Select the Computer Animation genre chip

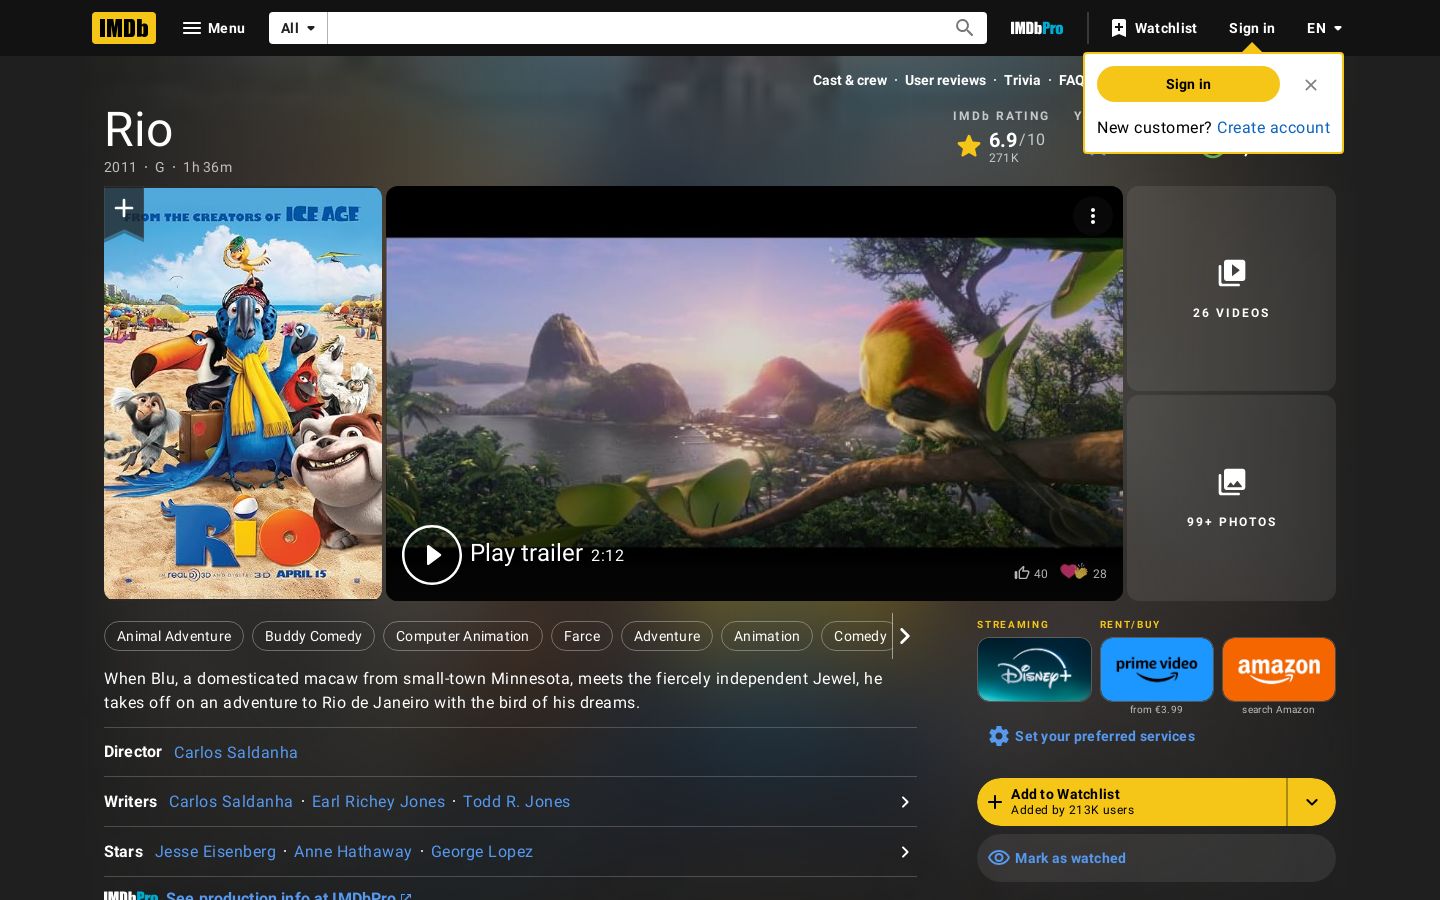(x=462, y=636)
